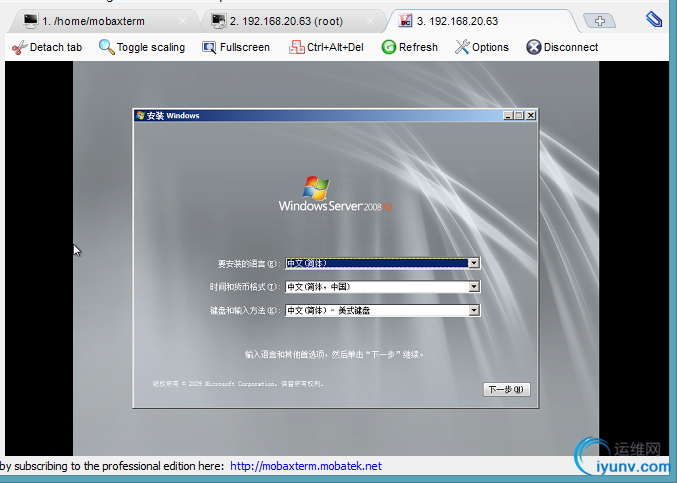Click terminal icon on /home/mobaxterm tab

click(30, 21)
